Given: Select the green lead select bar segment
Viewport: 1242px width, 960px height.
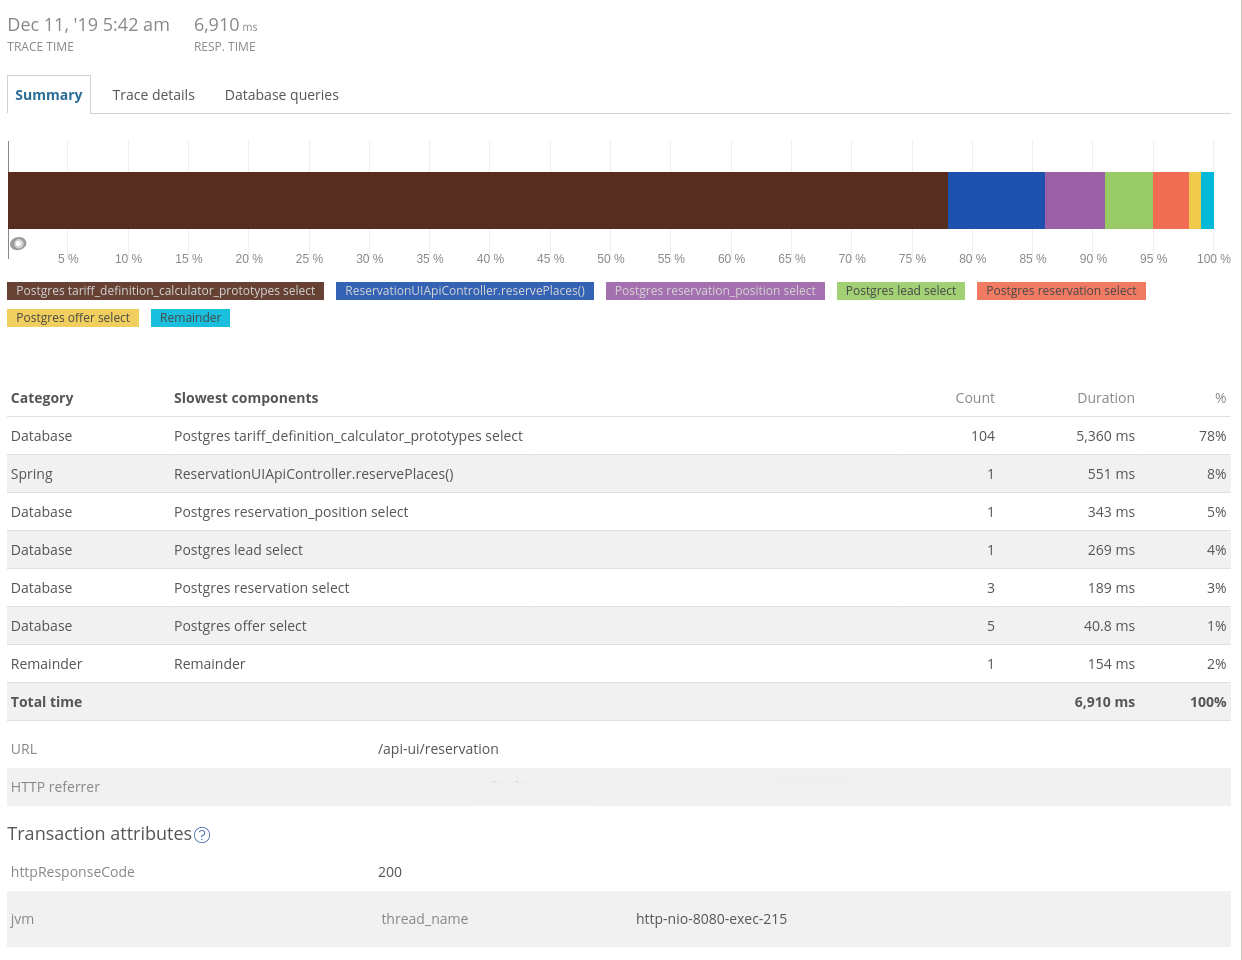Looking at the screenshot, I should (1129, 200).
